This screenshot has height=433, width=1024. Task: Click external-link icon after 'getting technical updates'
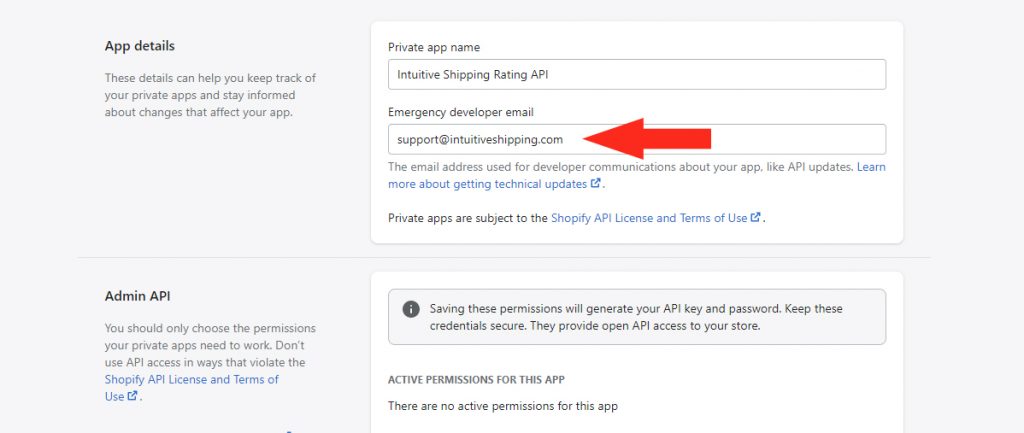tap(595, 184)
